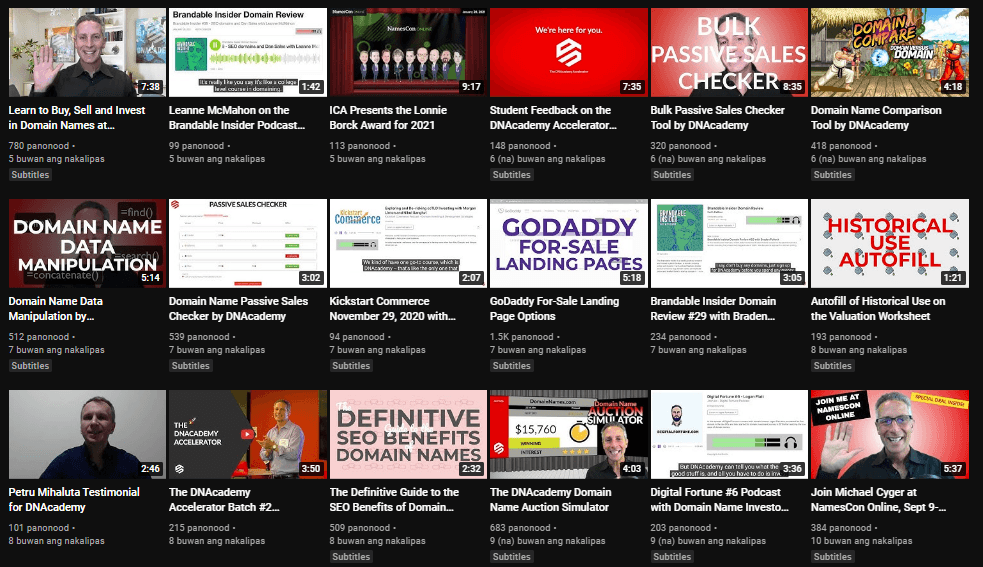Click Subtitles badge under Student Feedback video
Image resolution: width=983 pixels, height=567 pixels.
coord(512,175)
